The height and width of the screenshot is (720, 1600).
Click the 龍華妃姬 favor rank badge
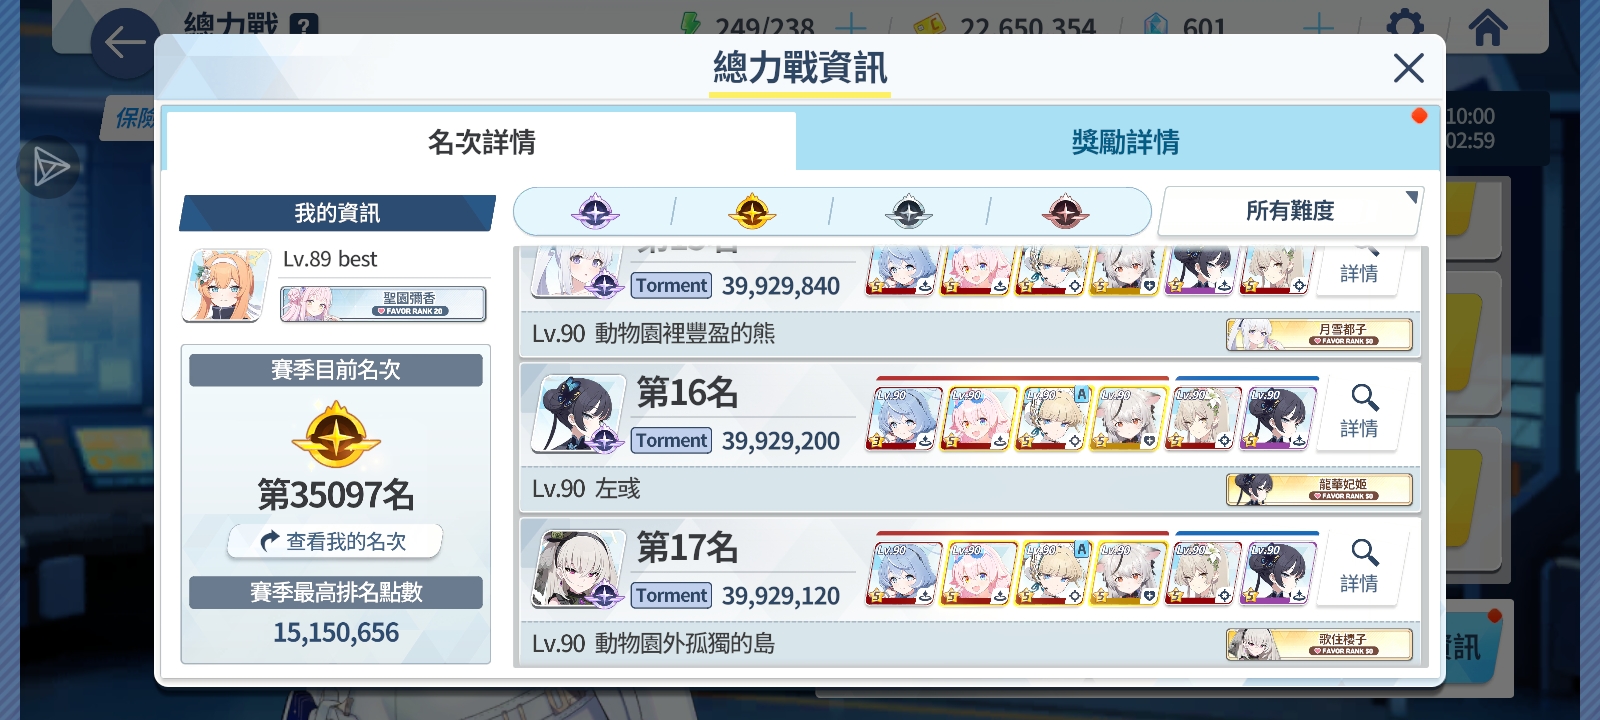tap(1319, 489)
